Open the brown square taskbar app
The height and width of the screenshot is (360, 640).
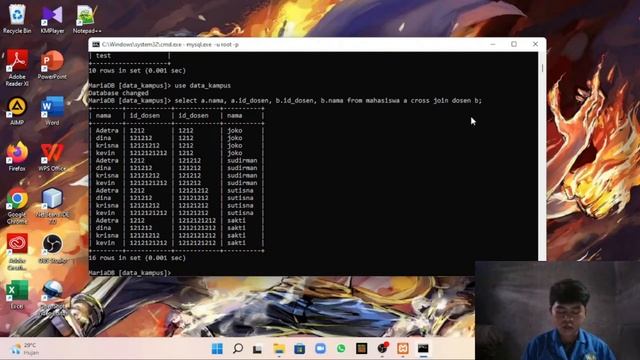[362, 349]
